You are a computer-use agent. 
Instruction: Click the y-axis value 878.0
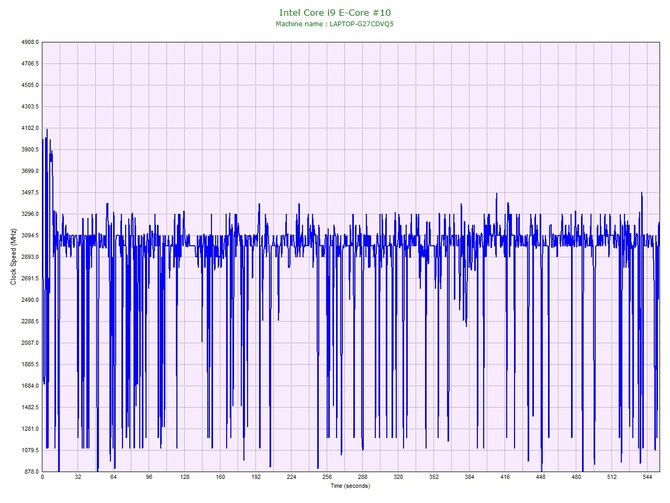[31, 472]
